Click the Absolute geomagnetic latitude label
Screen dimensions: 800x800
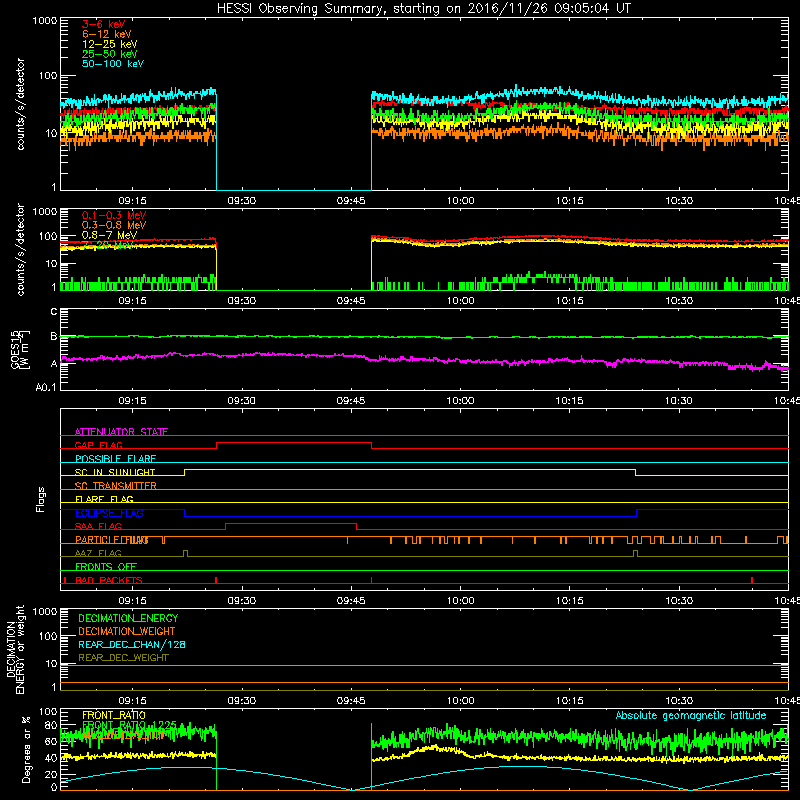pos(691,716)
